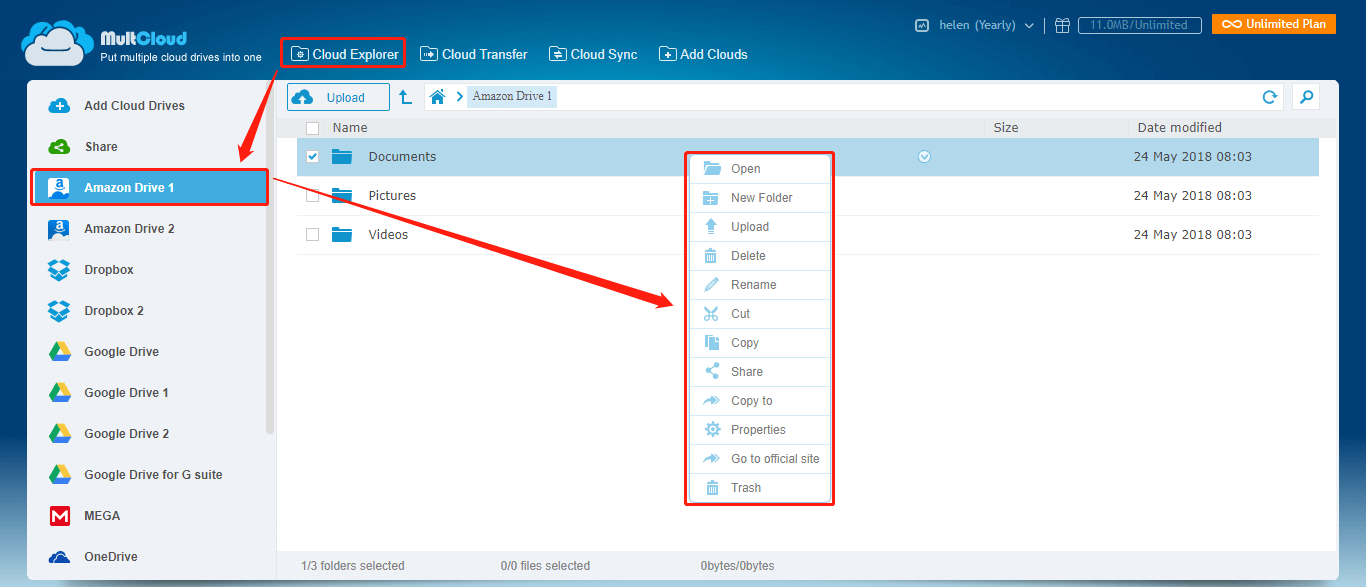The image size is (1366, 587).
Task: Click the '0bytes/0bytes' status text
Action: coord(737,566)
